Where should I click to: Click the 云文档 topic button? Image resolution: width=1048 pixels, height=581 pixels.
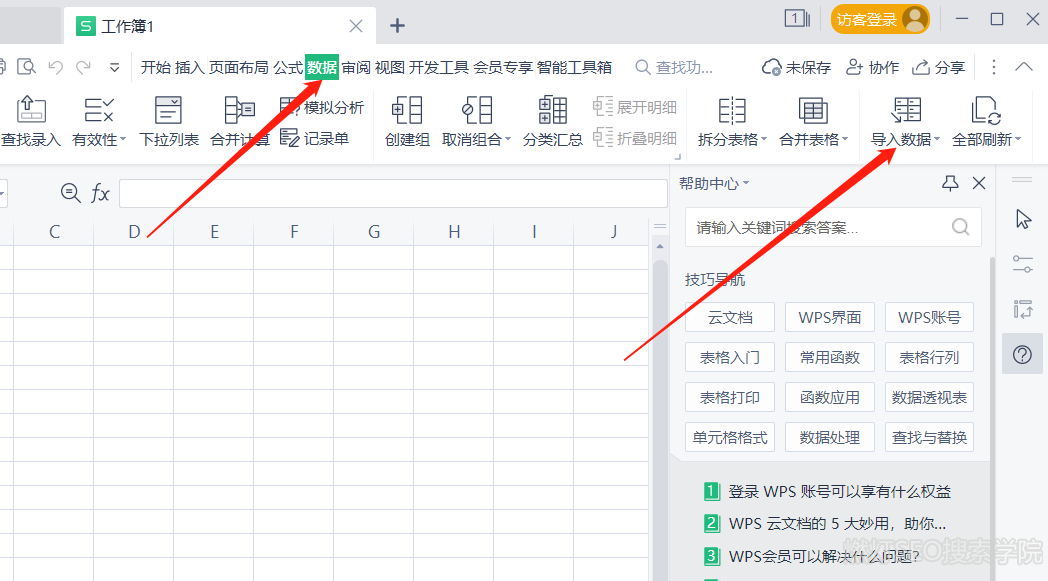click(x=730, y=317)
